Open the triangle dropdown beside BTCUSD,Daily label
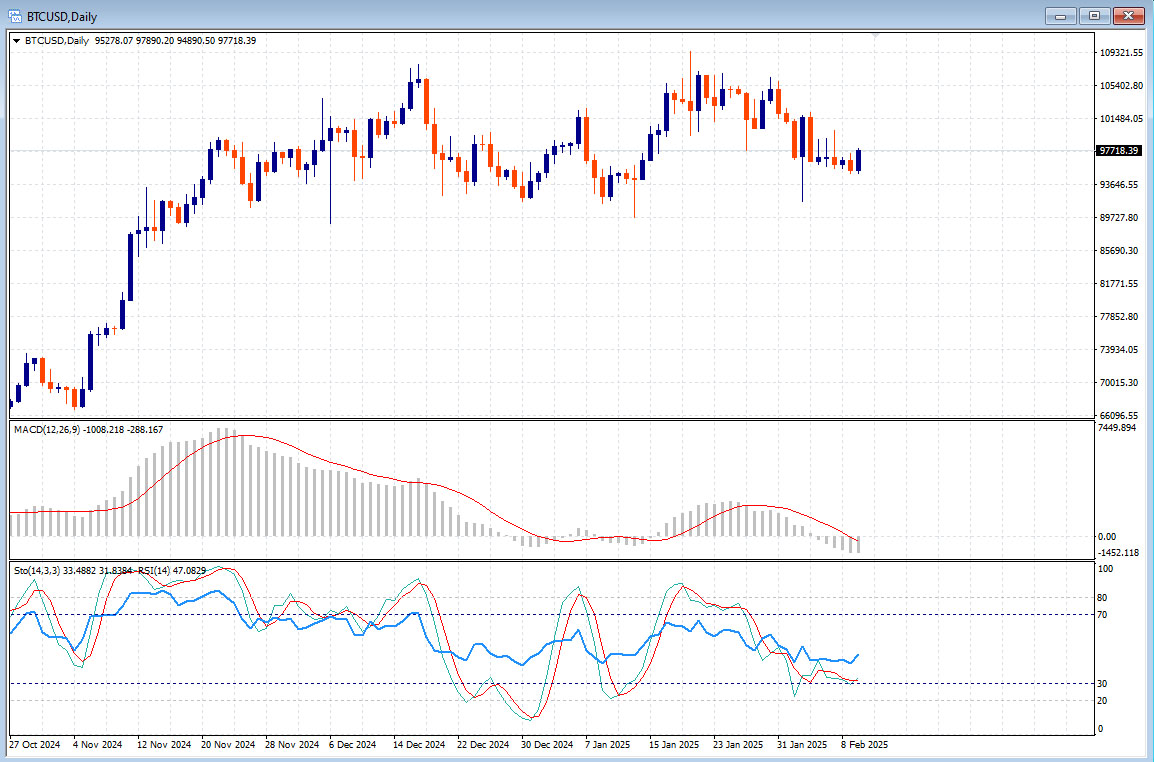Viewport: 1154px width, 762px height. coord(16,41)
